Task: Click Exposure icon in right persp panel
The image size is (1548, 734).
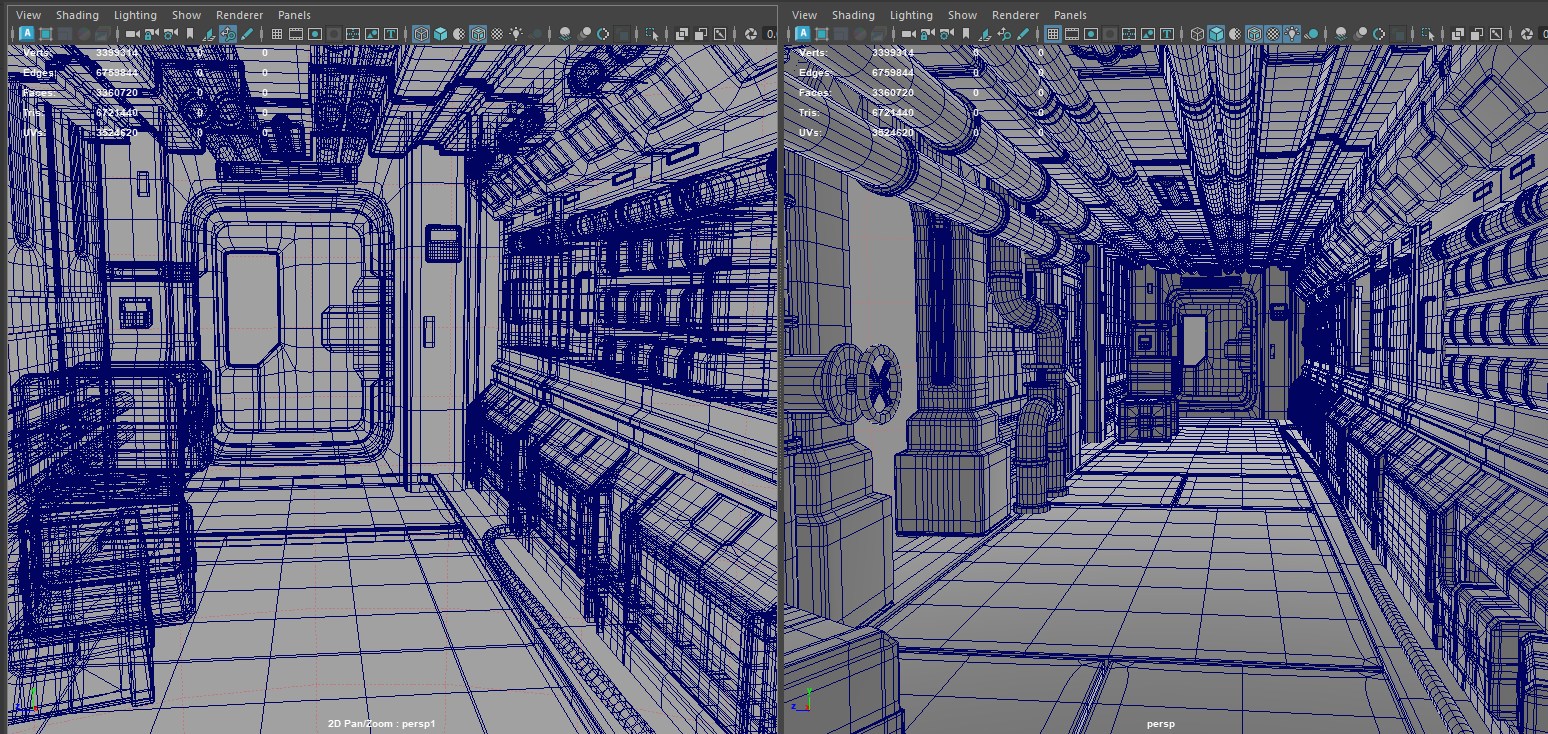Action: [x=1527, y=34]
